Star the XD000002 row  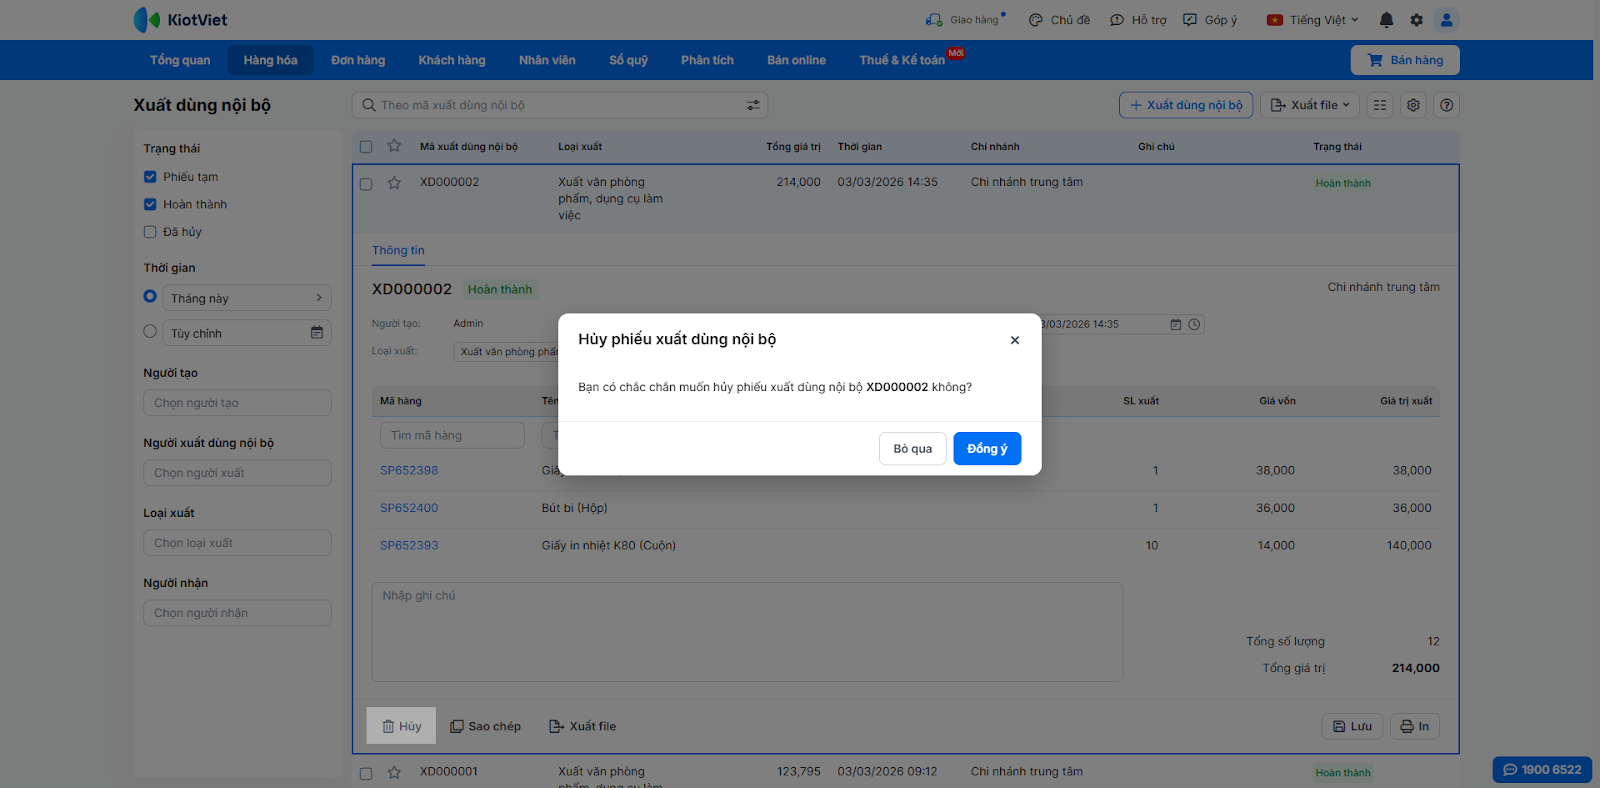(x=394, y=183)
